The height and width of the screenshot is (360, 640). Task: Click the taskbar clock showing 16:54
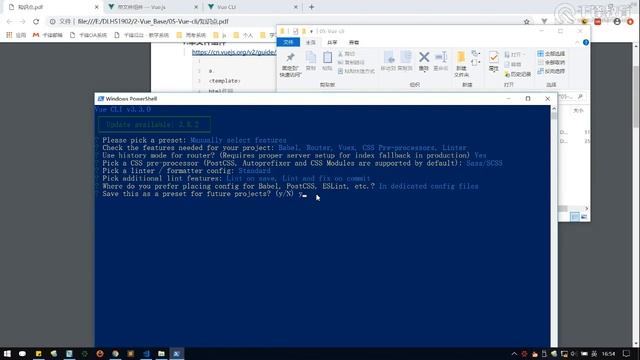608,354
